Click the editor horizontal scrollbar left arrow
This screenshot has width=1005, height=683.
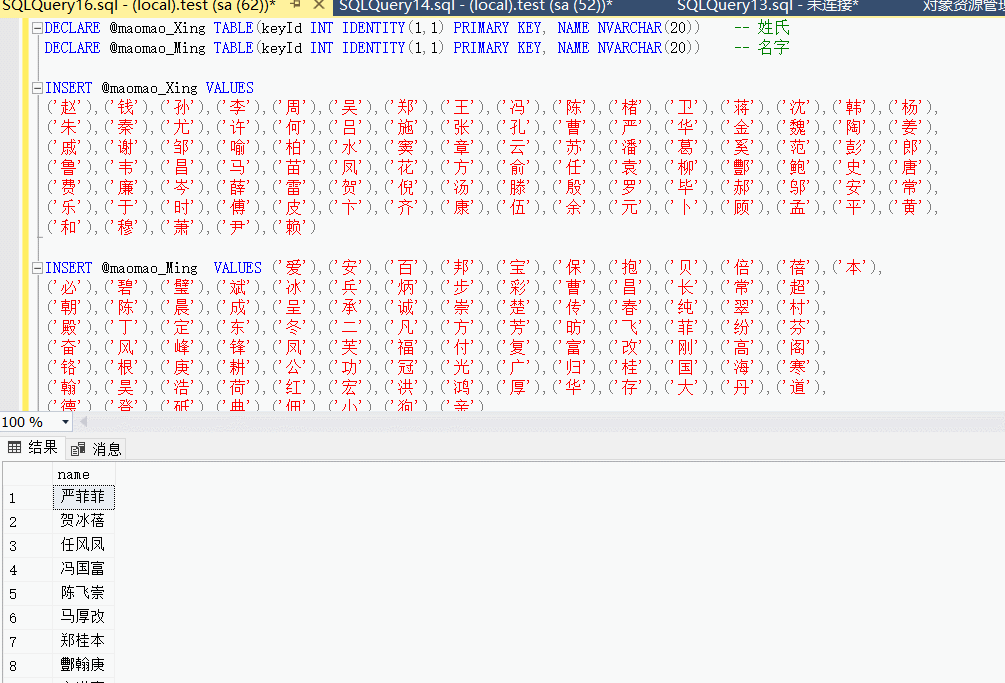(x=83, y=422)
